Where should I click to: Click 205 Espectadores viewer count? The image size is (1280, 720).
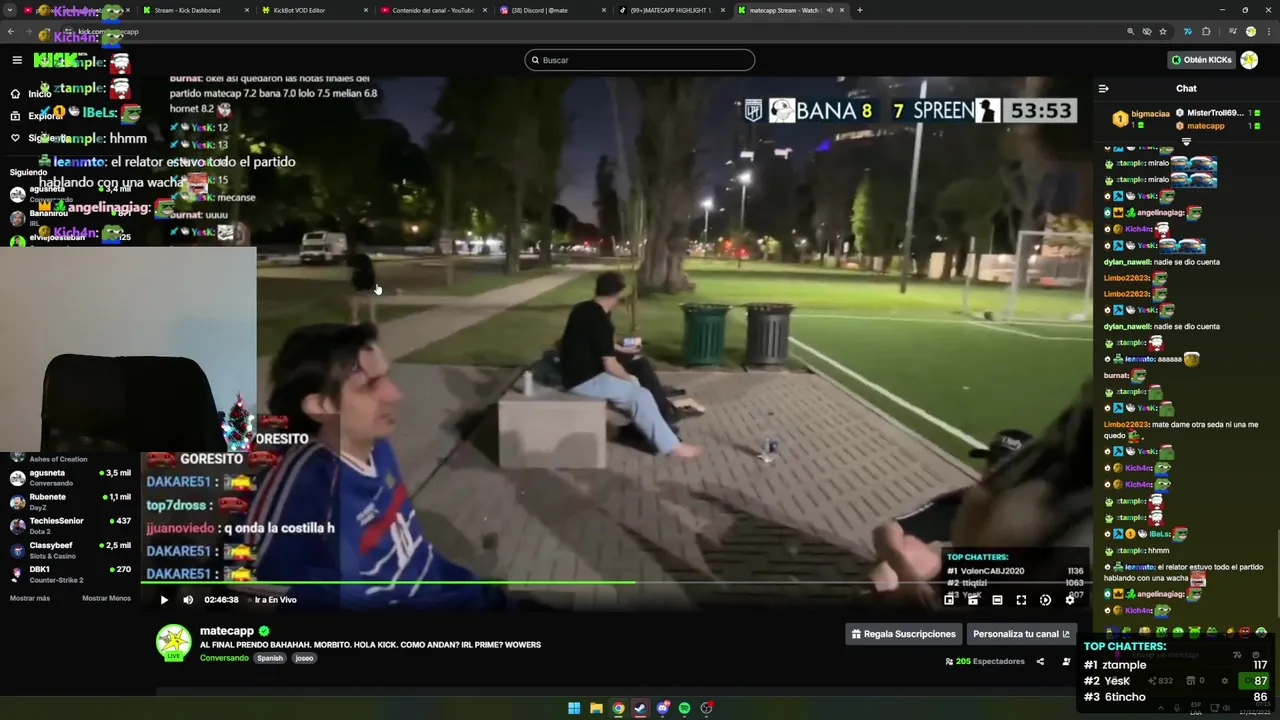[x=985, y=661]
